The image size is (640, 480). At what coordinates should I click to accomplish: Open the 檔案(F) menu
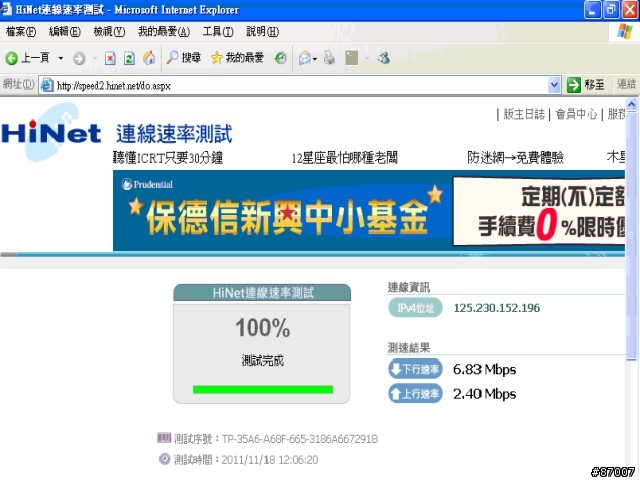[x=21, y=31]
